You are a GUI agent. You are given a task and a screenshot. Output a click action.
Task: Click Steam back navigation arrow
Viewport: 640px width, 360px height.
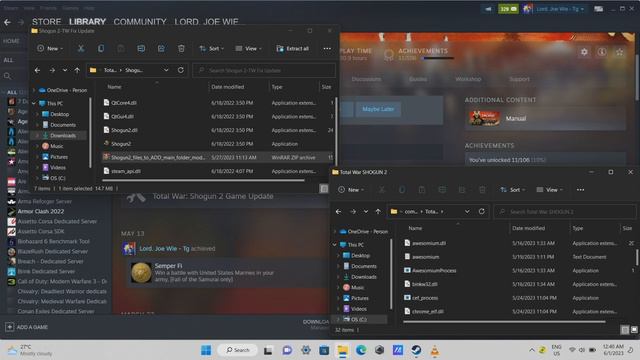click(x=7, y=22)
